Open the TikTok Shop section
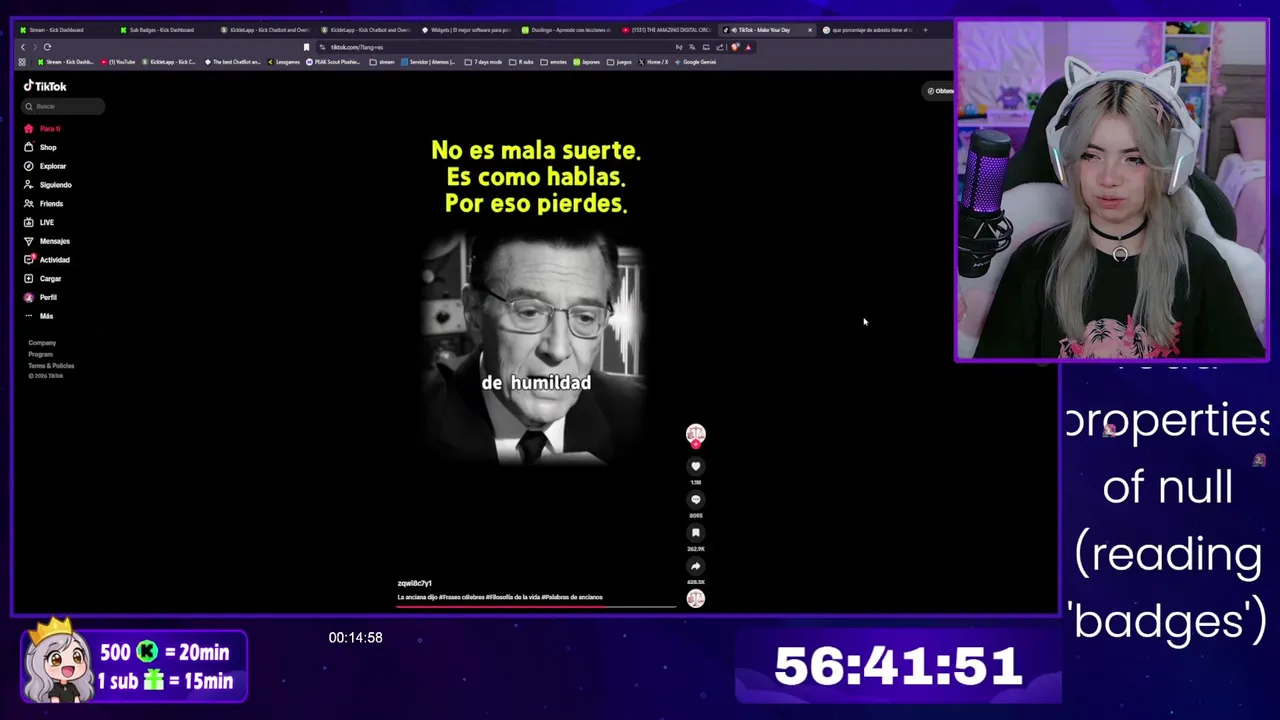The width and height of the screenshot is (1280, 720). [41, 147]
